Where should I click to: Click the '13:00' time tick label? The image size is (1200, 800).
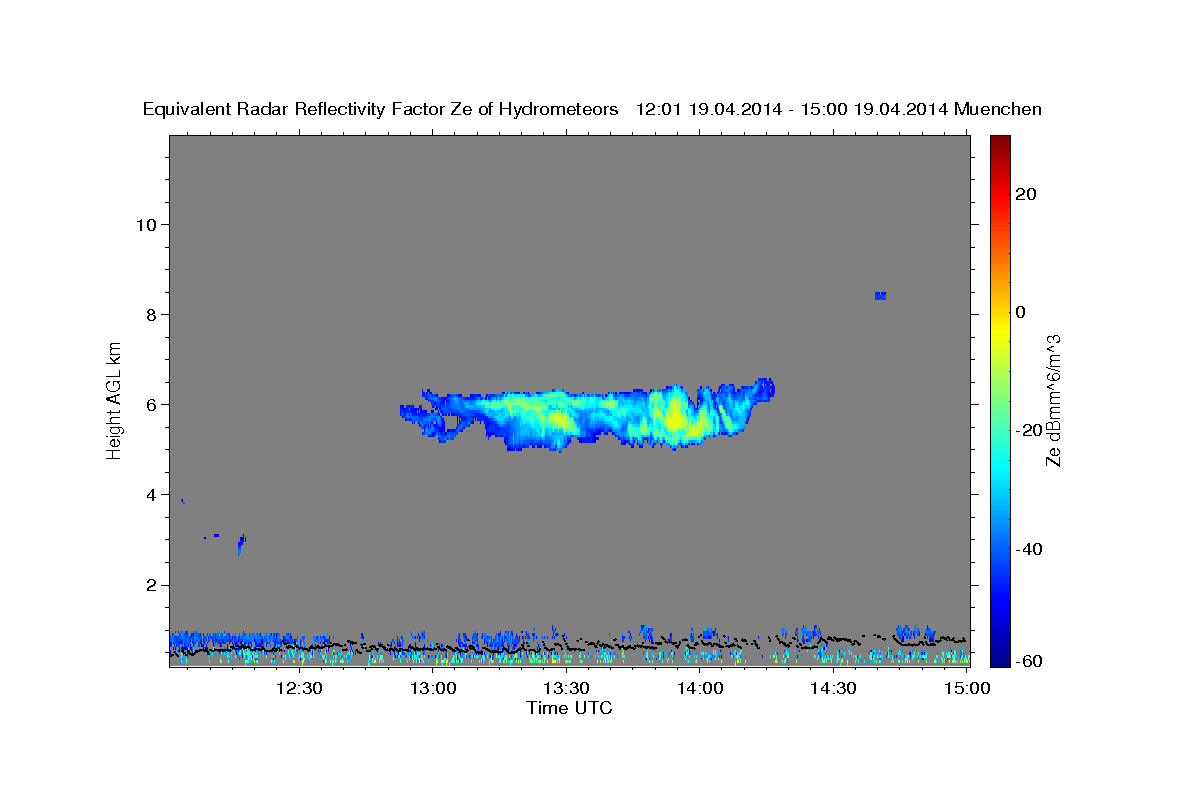tap(433, 689)
